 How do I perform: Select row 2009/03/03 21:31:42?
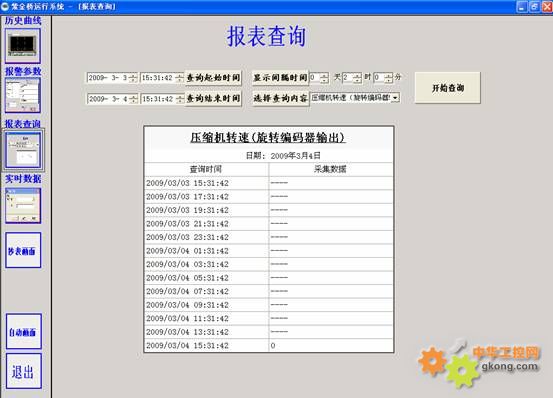click(269, 224)
